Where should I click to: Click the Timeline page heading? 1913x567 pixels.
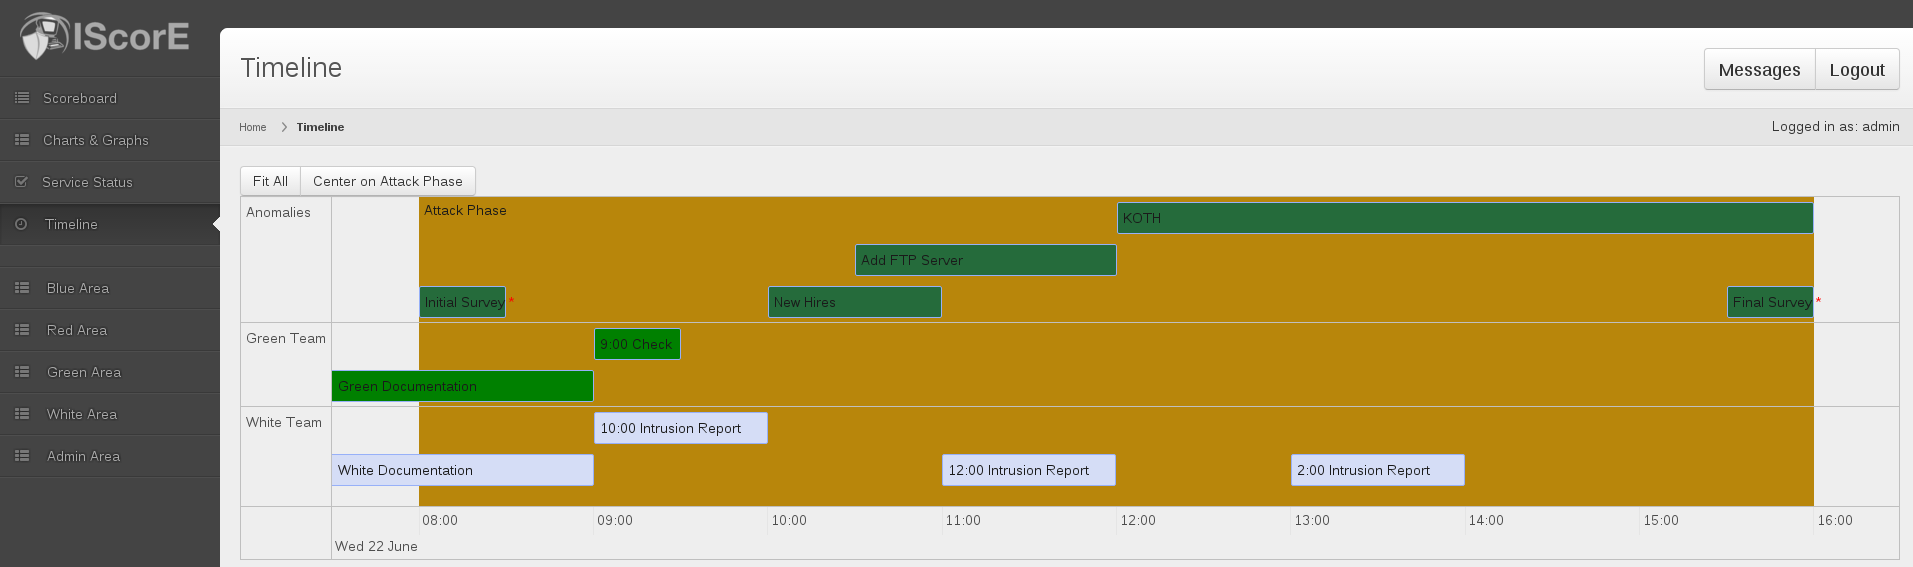click(x=291, y=67)
